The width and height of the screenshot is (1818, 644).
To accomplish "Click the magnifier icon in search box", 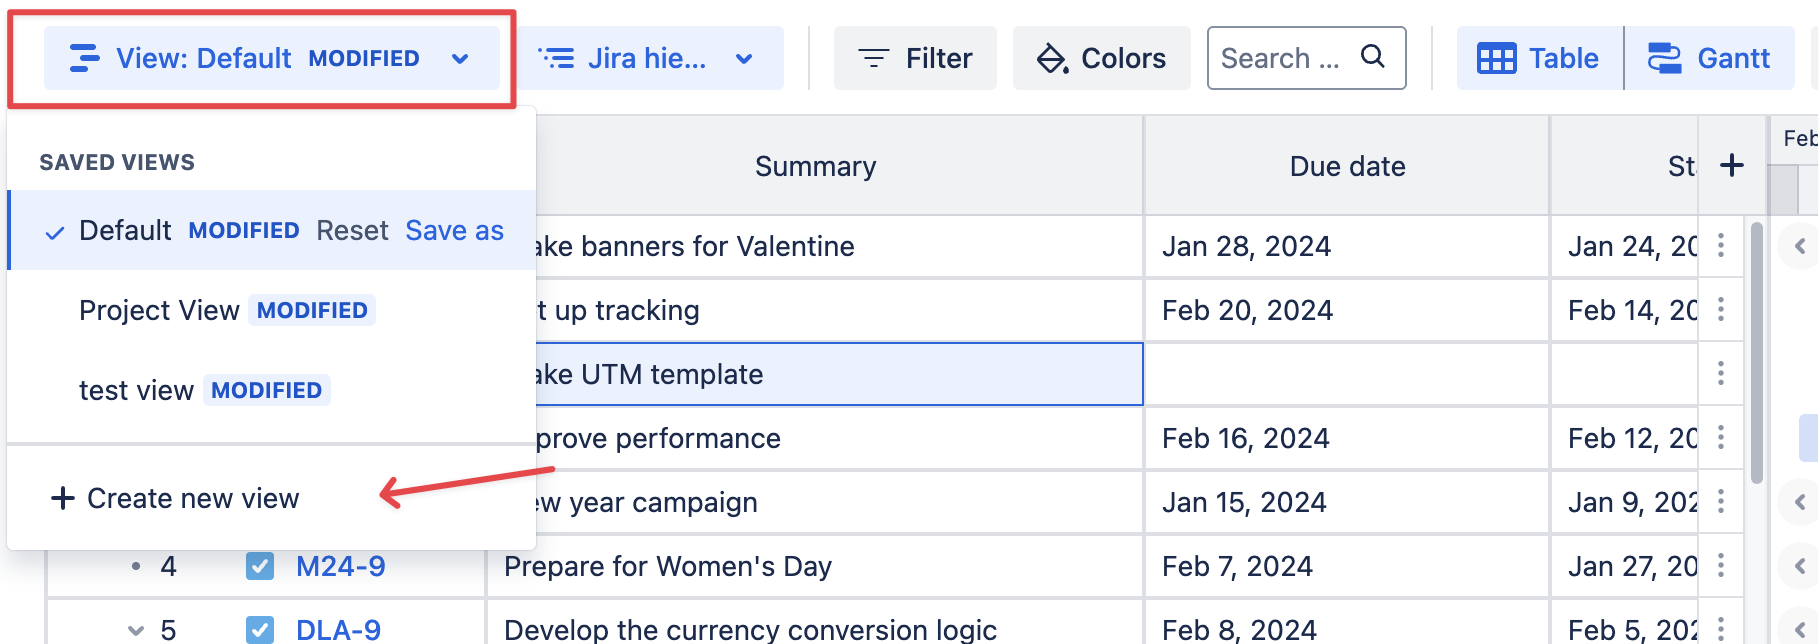I will 1373,57.
